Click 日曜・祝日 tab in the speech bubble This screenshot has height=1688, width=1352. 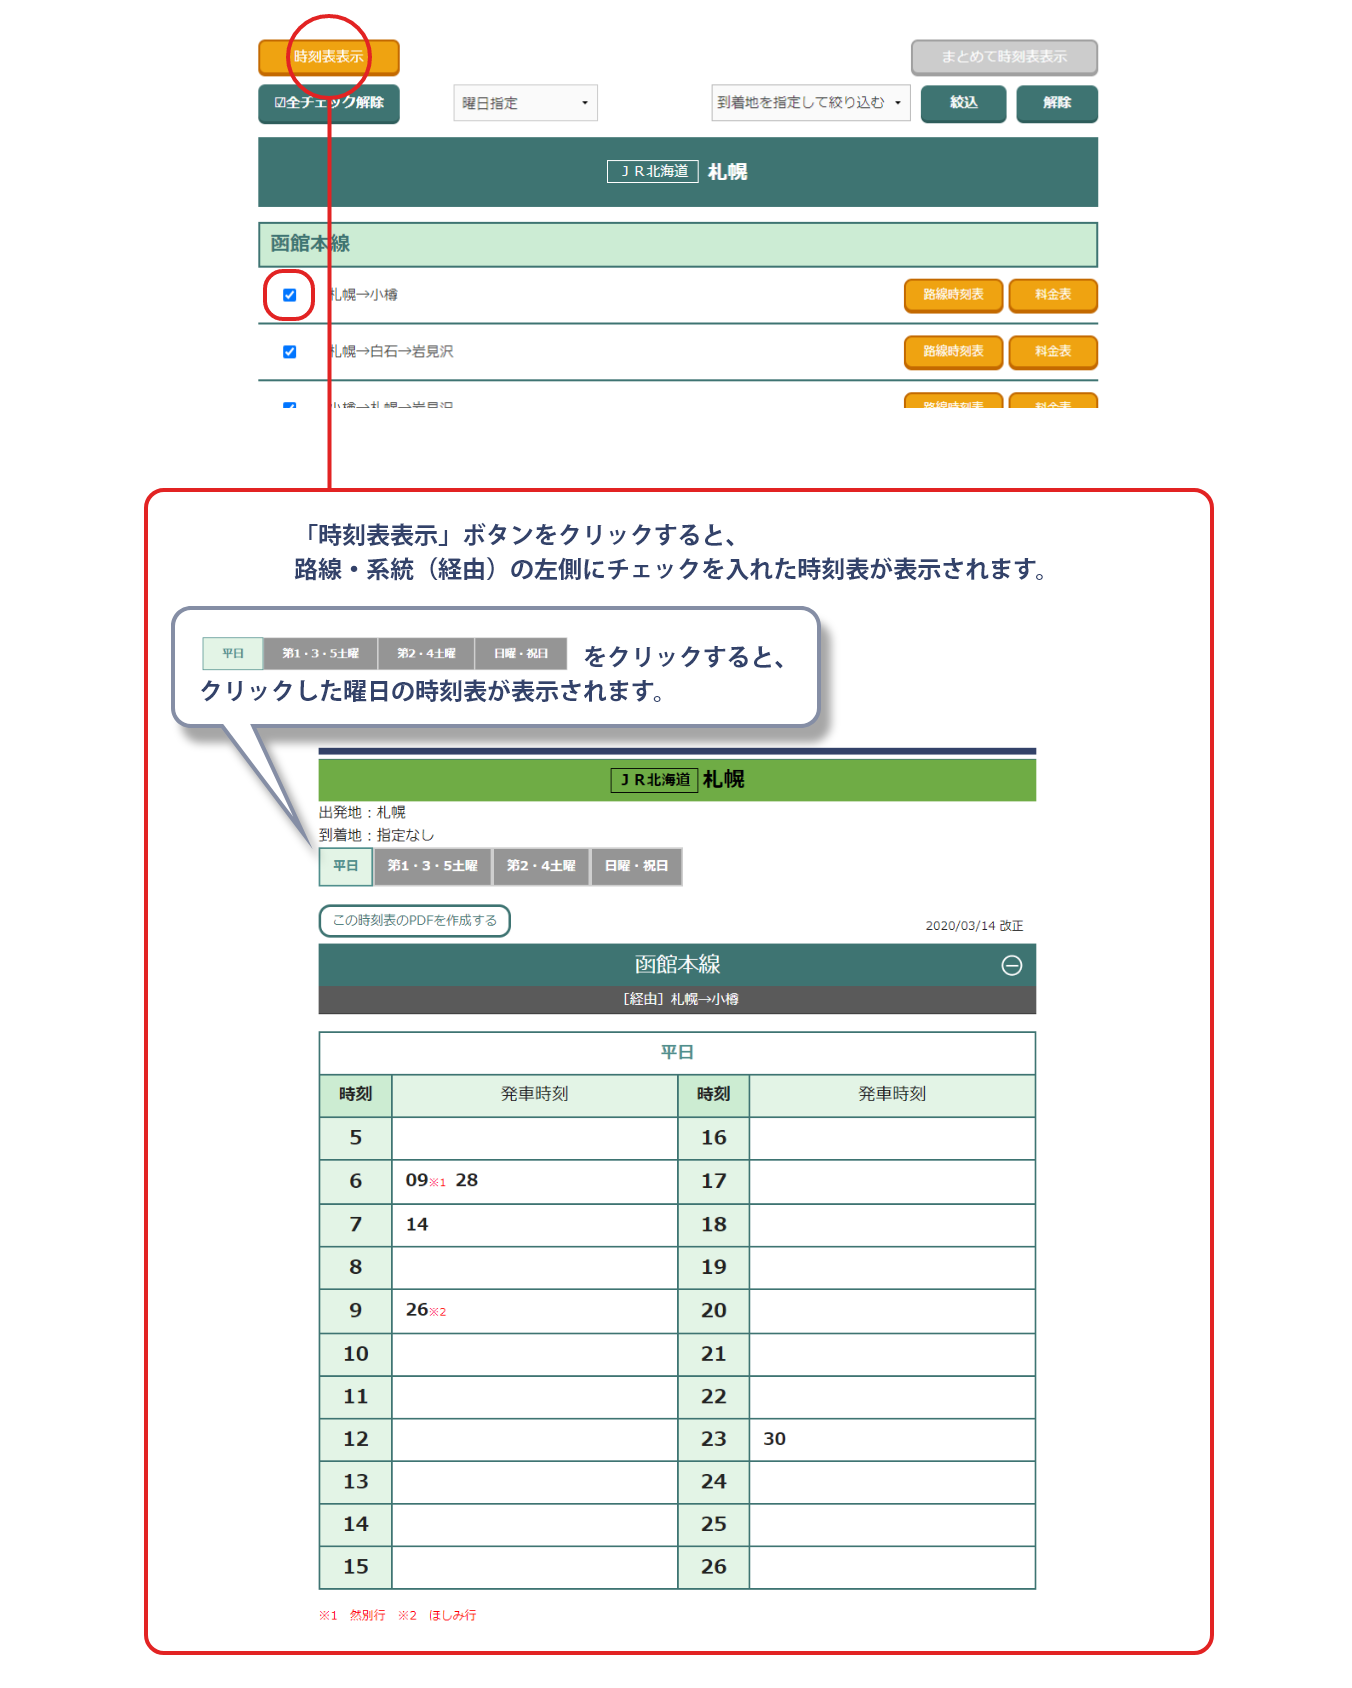[521, 653]
